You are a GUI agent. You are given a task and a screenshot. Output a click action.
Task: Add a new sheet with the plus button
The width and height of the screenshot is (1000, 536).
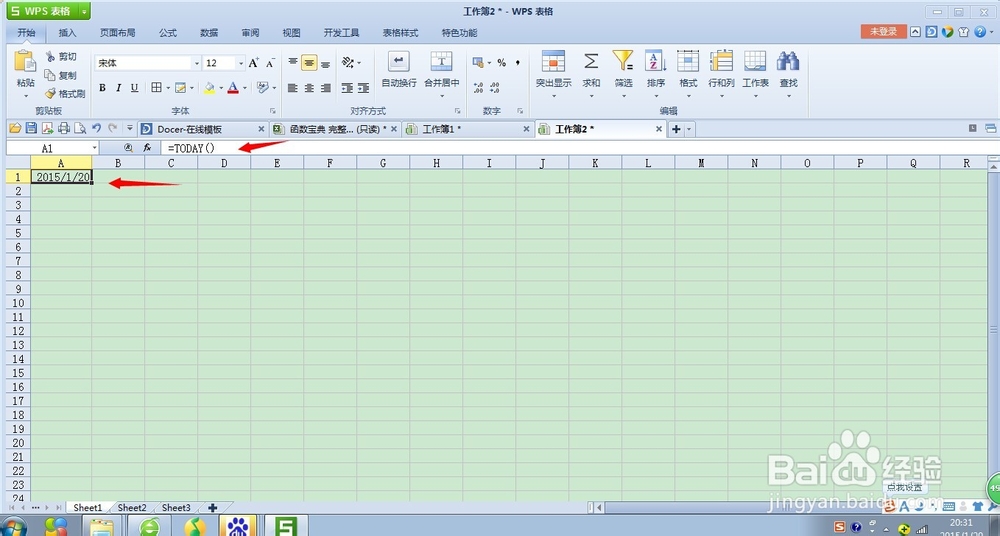point(212,508)
